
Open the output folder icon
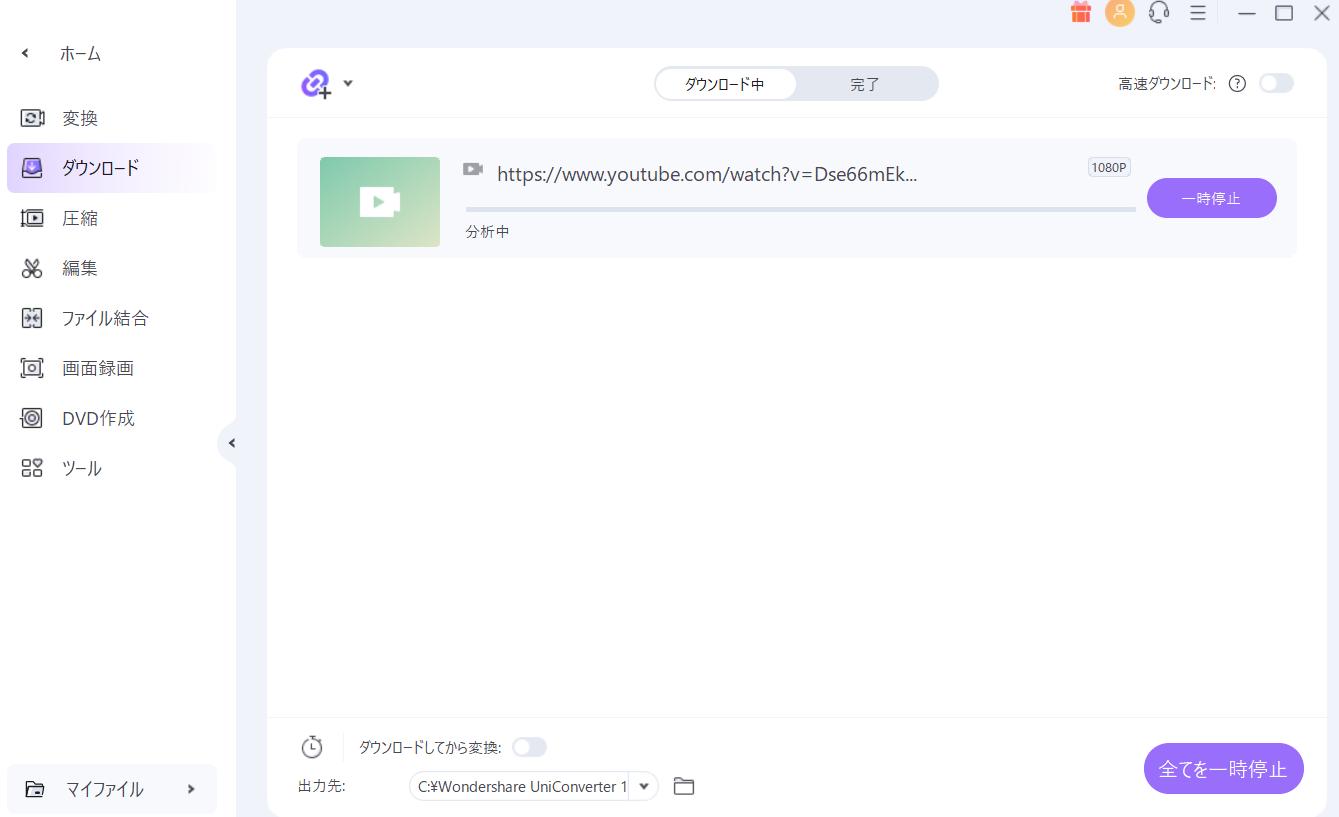684,786
